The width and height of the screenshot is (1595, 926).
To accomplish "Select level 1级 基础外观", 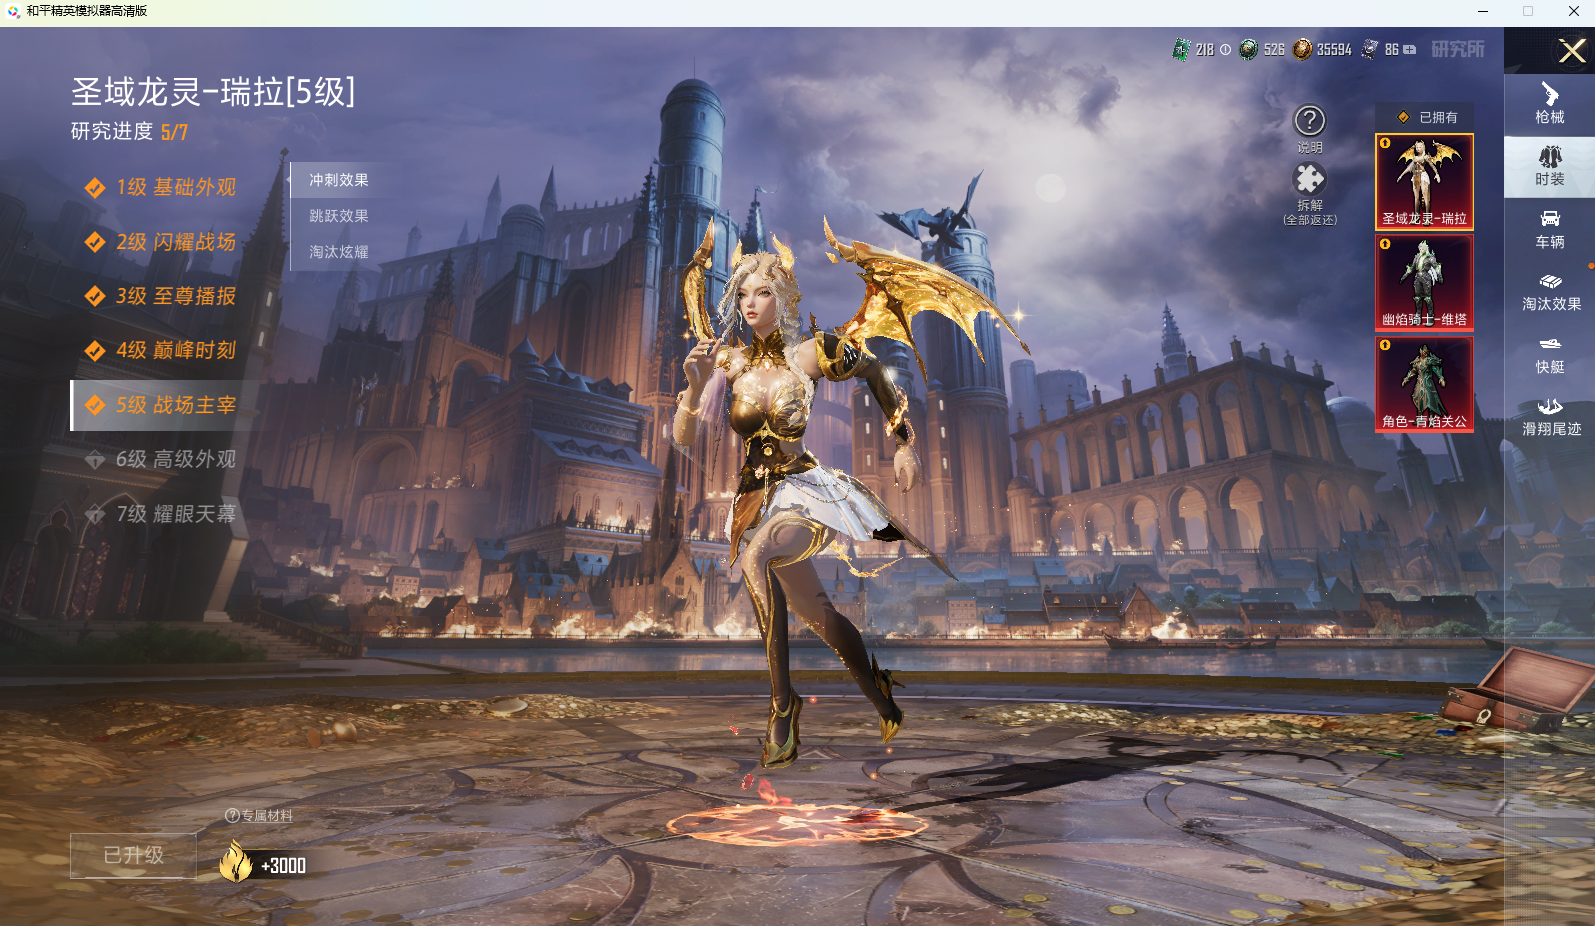I will pyautogui.click(x=176, y=187).
